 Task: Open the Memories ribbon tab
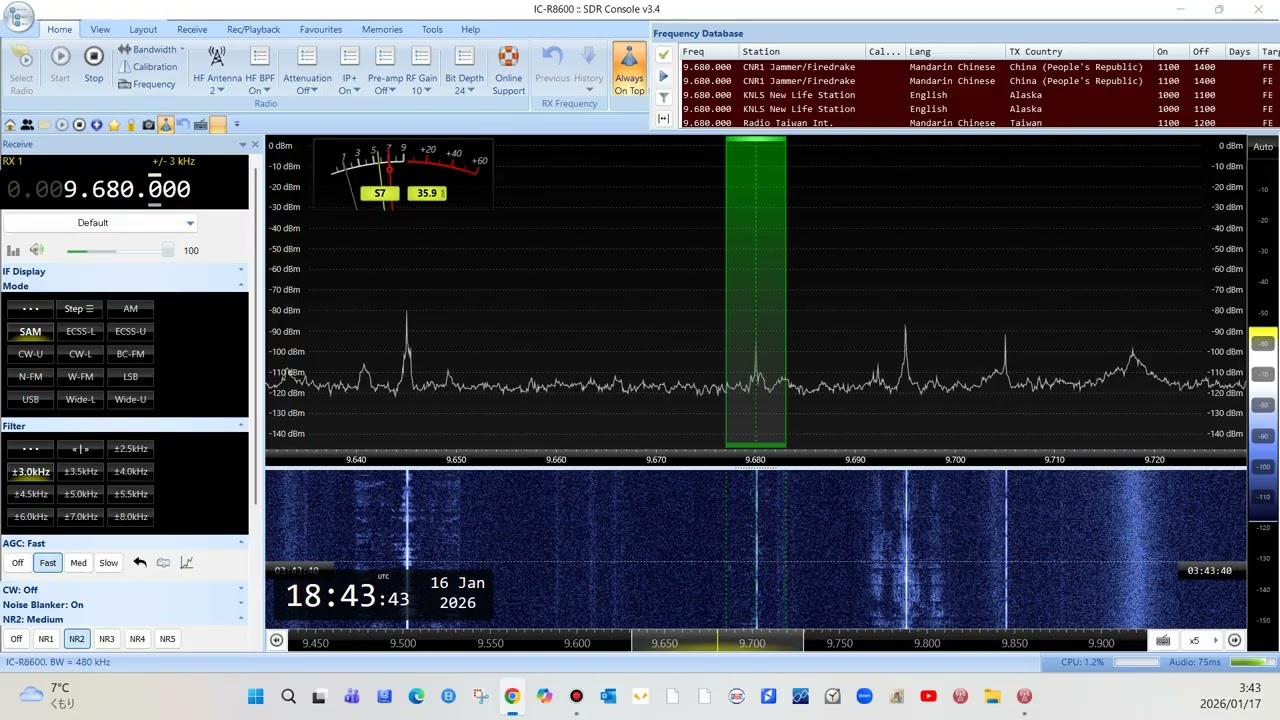coord(382,30)
